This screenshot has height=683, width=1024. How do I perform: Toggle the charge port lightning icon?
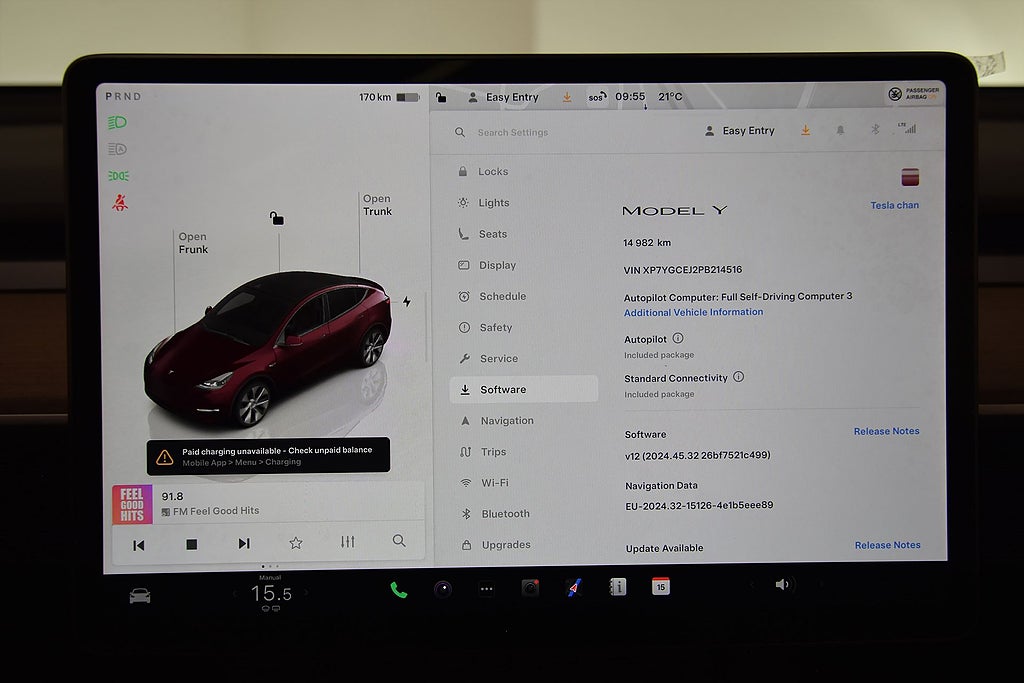406,301
